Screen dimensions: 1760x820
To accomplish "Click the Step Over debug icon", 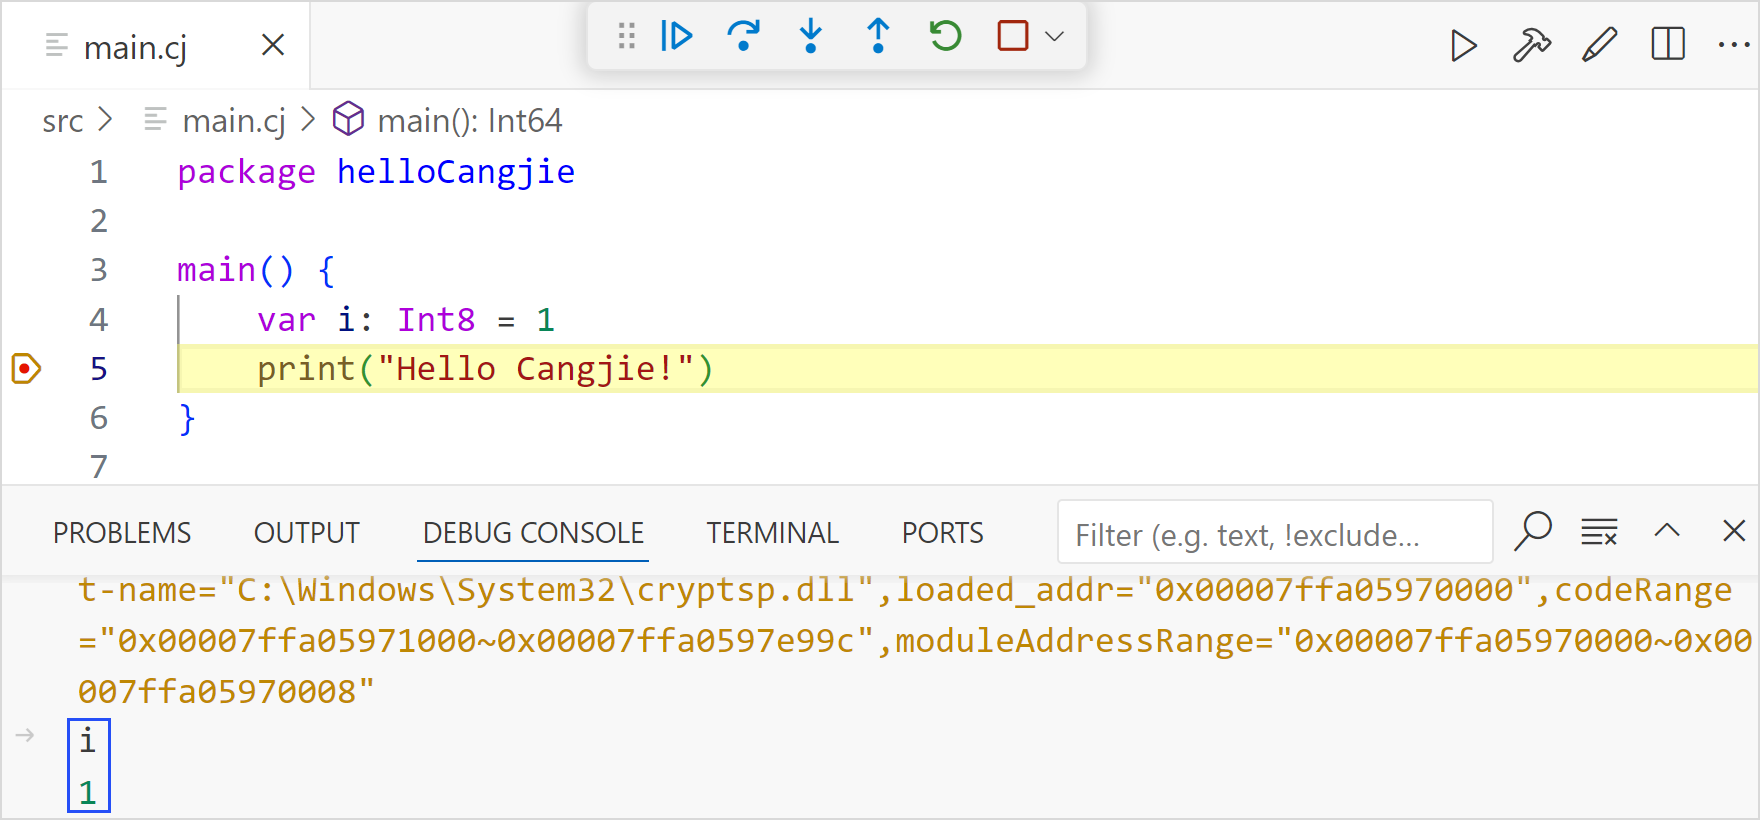I will pyautogui.click(x=743, y=37).
